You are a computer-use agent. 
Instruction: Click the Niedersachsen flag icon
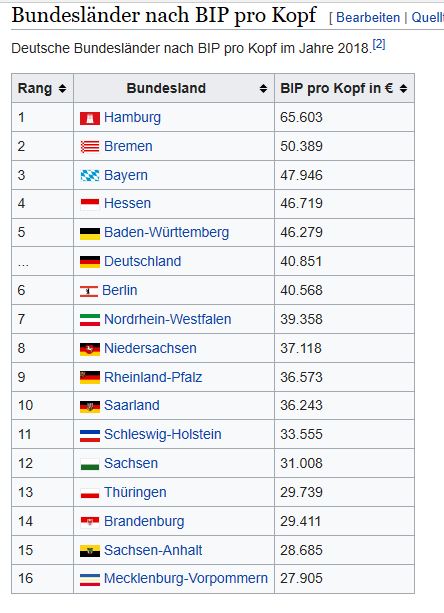[x=90, y=349]
